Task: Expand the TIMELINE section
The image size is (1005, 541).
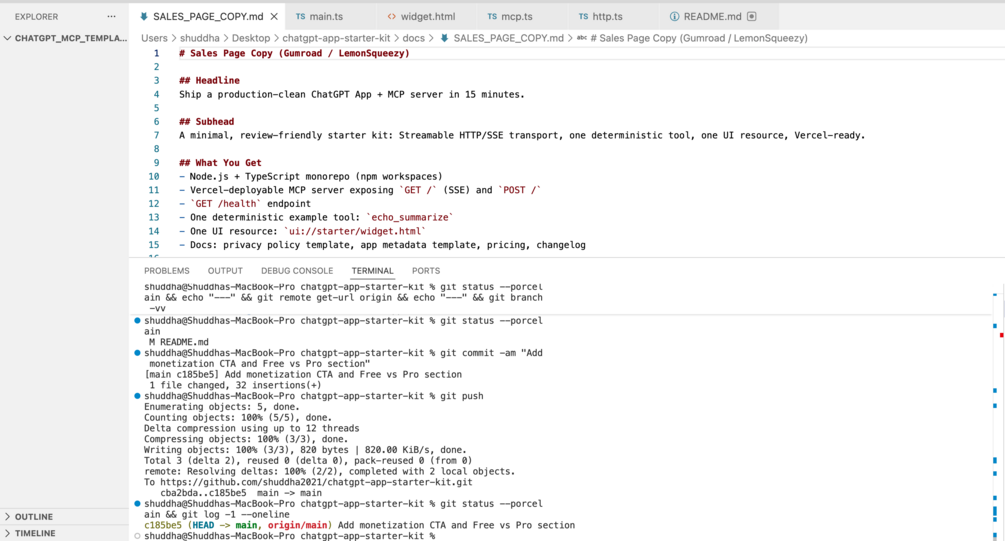Action: point(64,533)
